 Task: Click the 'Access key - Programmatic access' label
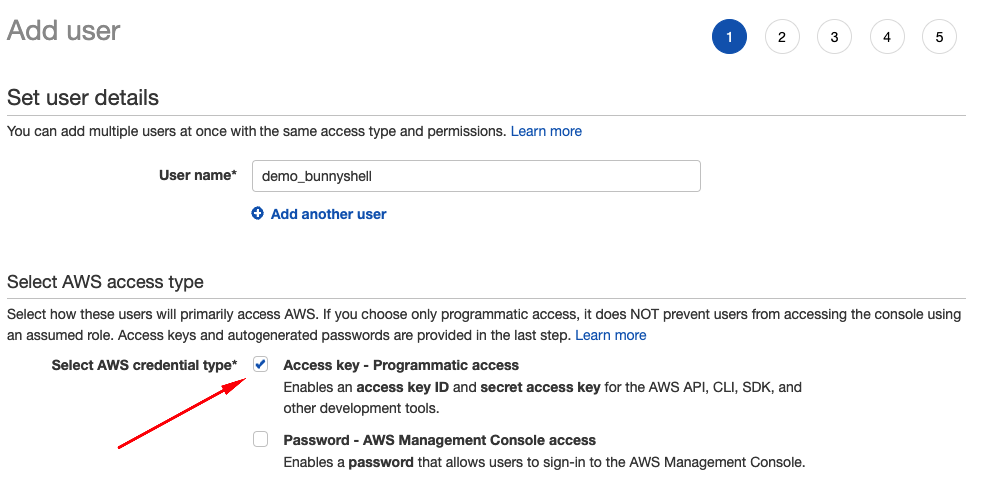tap(401, 365)
